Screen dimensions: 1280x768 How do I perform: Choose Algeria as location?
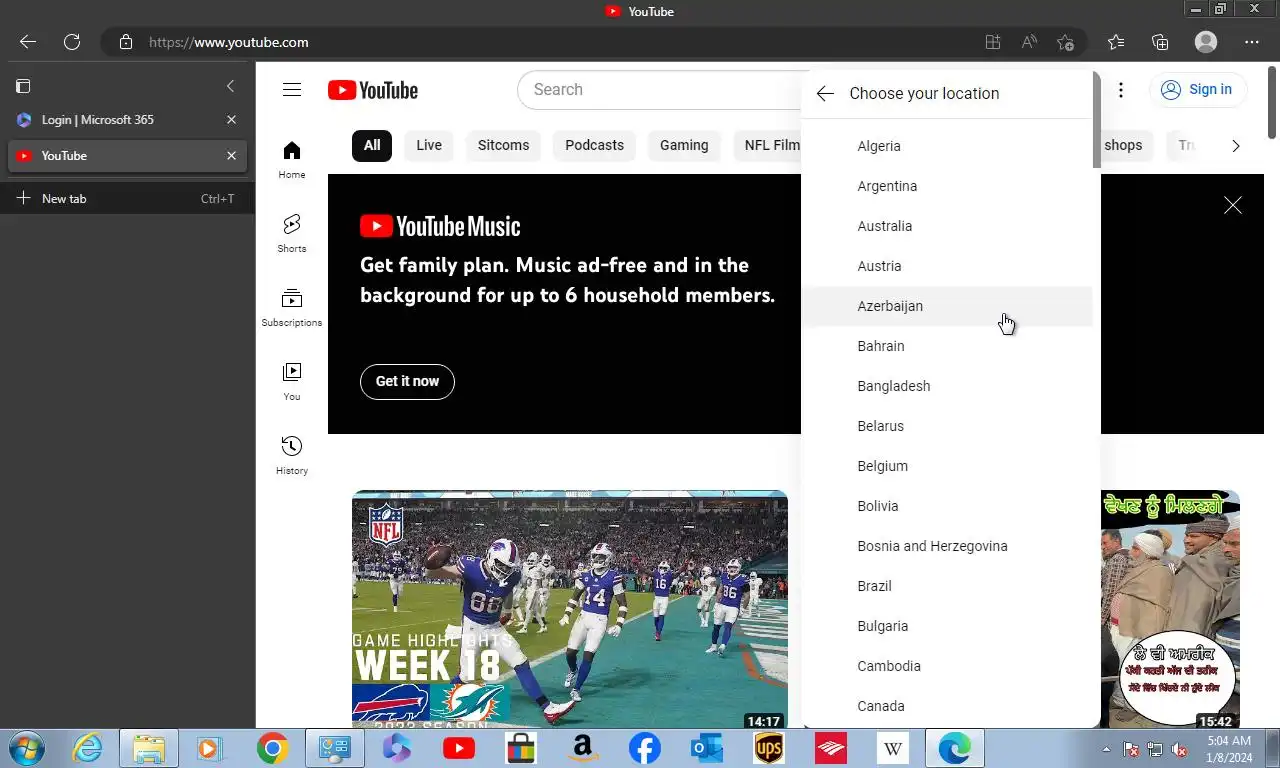[x=947, y=146]
